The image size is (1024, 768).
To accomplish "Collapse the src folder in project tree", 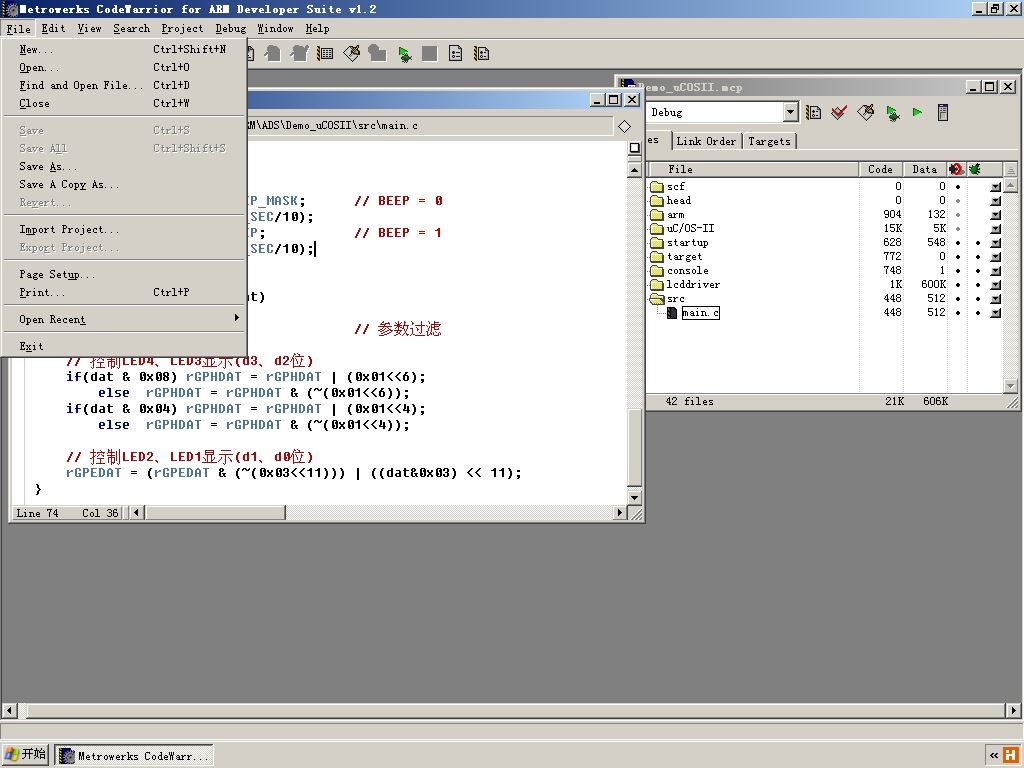I will click(x=655, y=299).
